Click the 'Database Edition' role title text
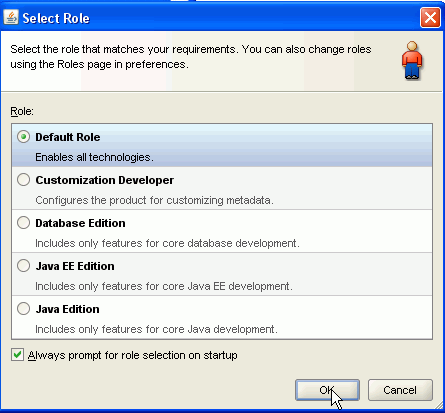445x413 pixels. 80,223
